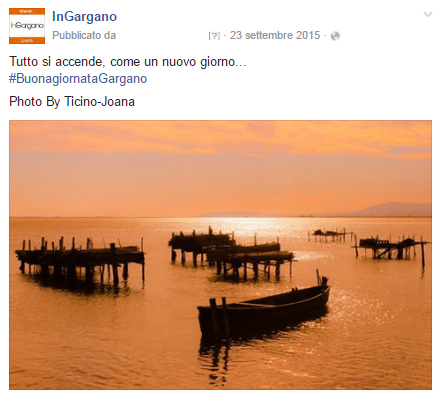Click the Pubblicato da label
The height and width of the screenshot is (400, 439).
click(84, 35)
